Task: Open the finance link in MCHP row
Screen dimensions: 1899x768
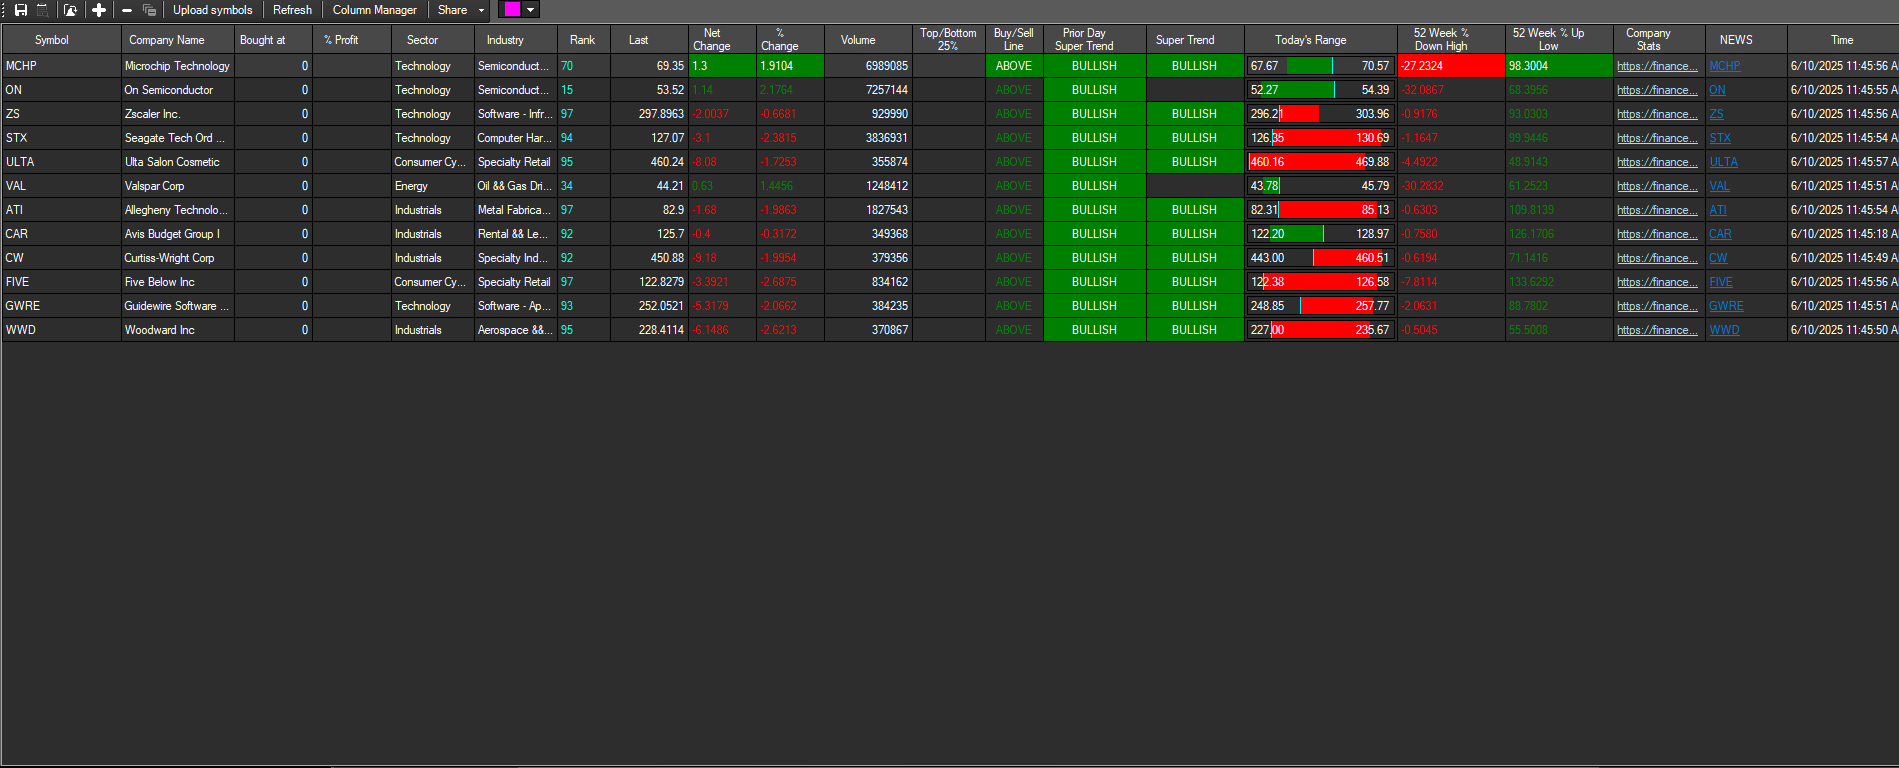Action: 1657,66
